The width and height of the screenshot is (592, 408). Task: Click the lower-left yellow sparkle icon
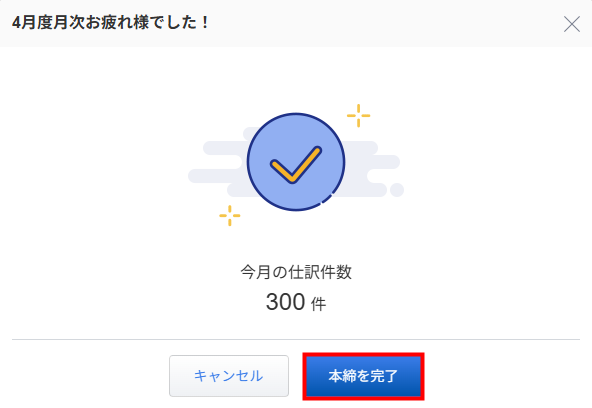(x=230, y=216)
